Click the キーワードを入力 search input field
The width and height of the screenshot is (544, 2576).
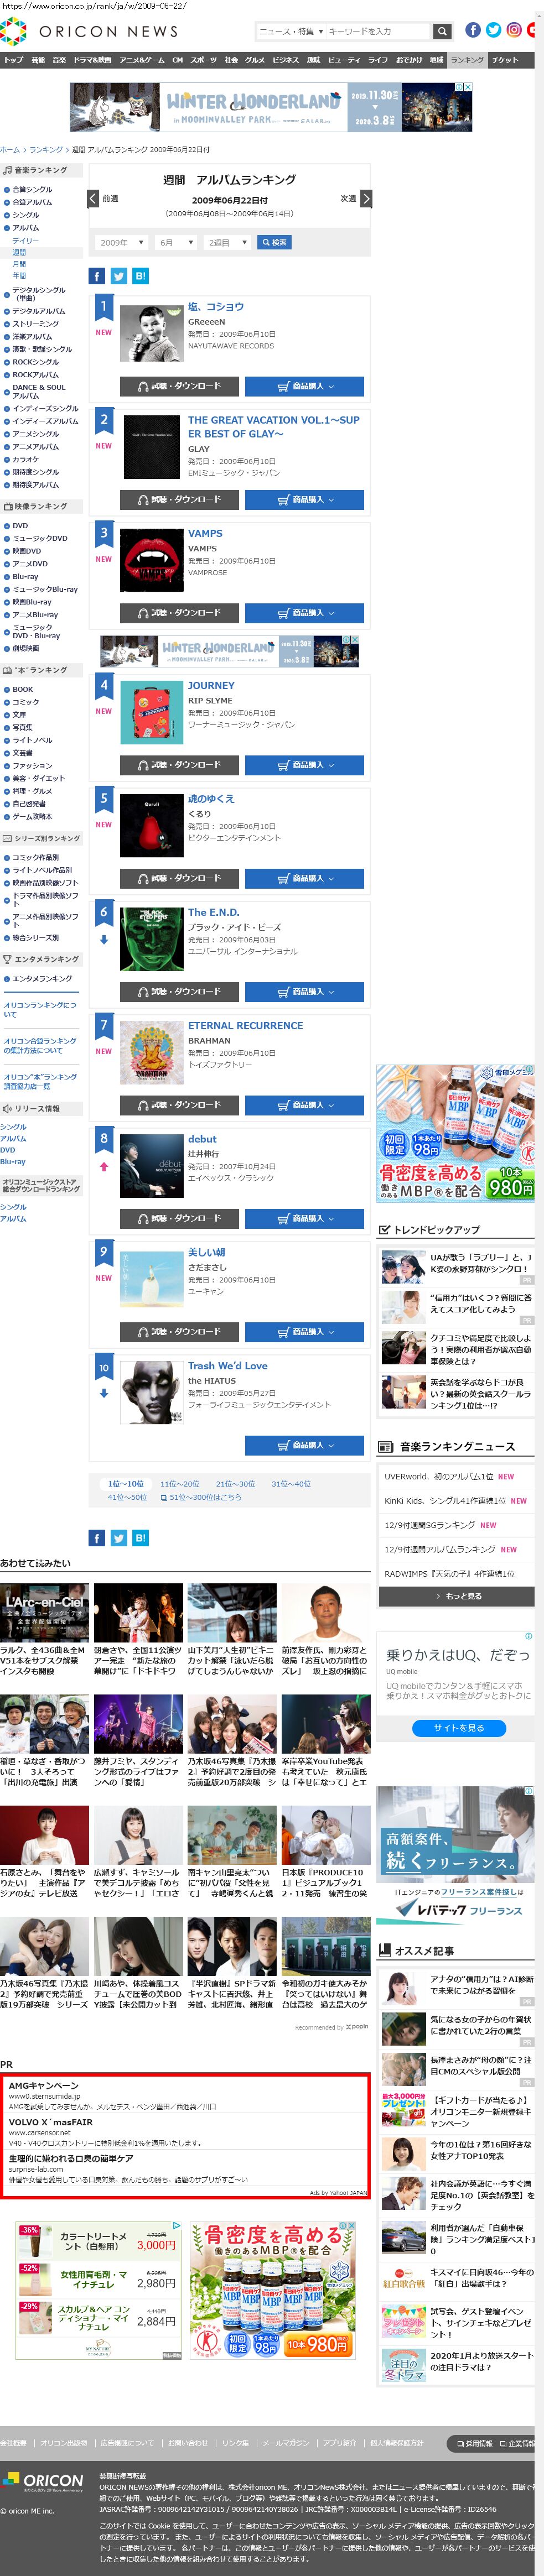(378, 31)
